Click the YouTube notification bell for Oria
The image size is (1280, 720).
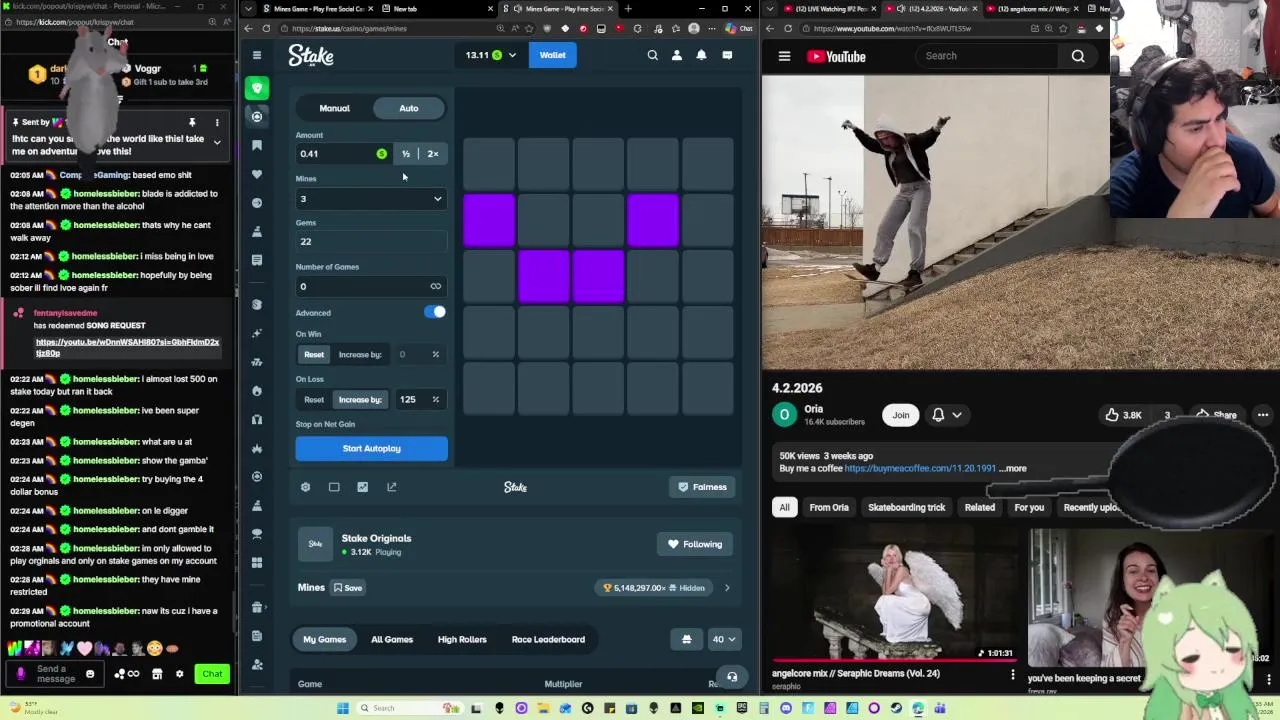[x=938, y=415]
